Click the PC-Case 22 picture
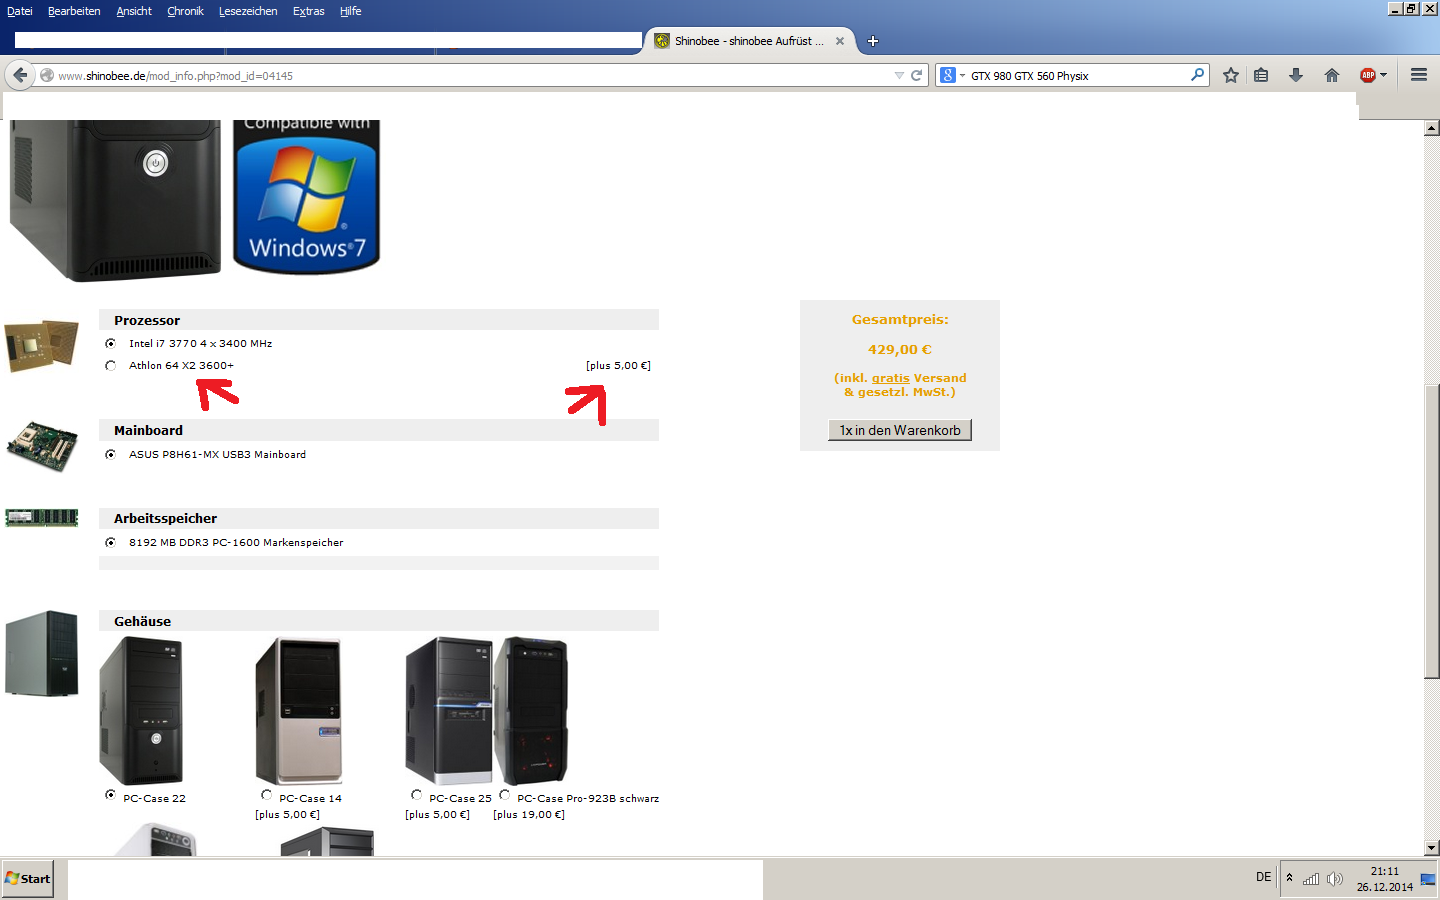The height and width of the screenshot is (900, 1440). 141,711
